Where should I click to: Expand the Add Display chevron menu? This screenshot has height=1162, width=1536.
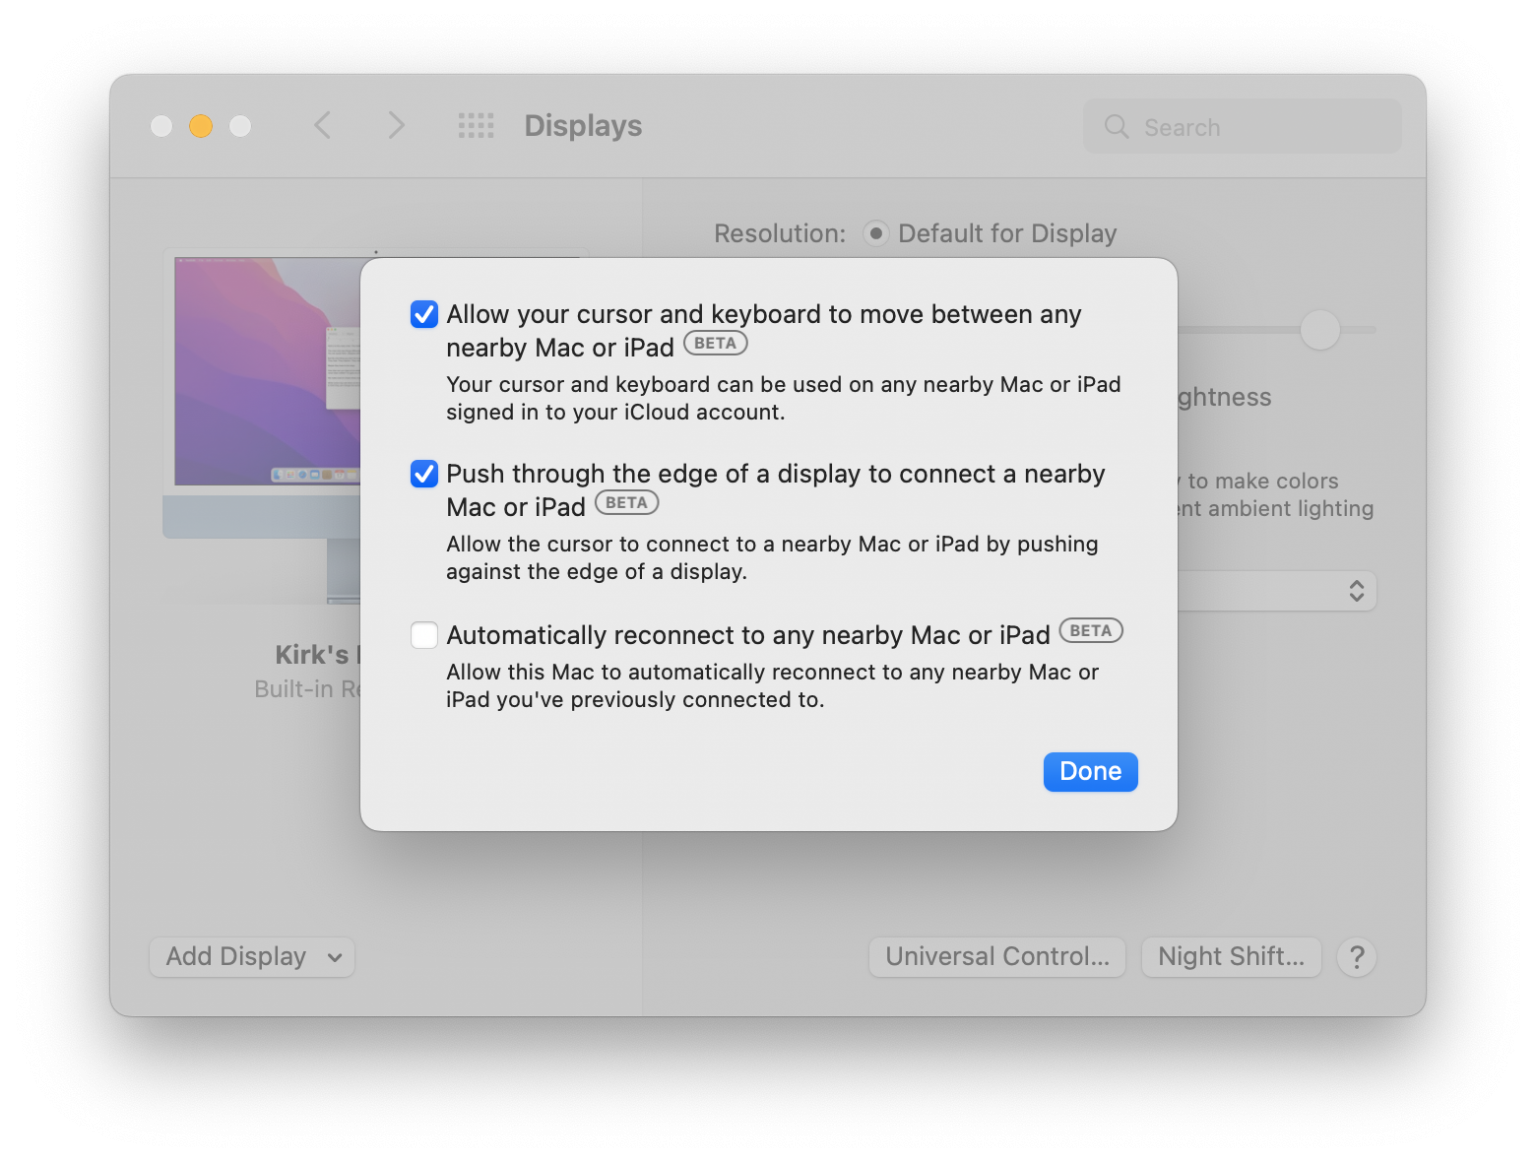pos(334,957)
